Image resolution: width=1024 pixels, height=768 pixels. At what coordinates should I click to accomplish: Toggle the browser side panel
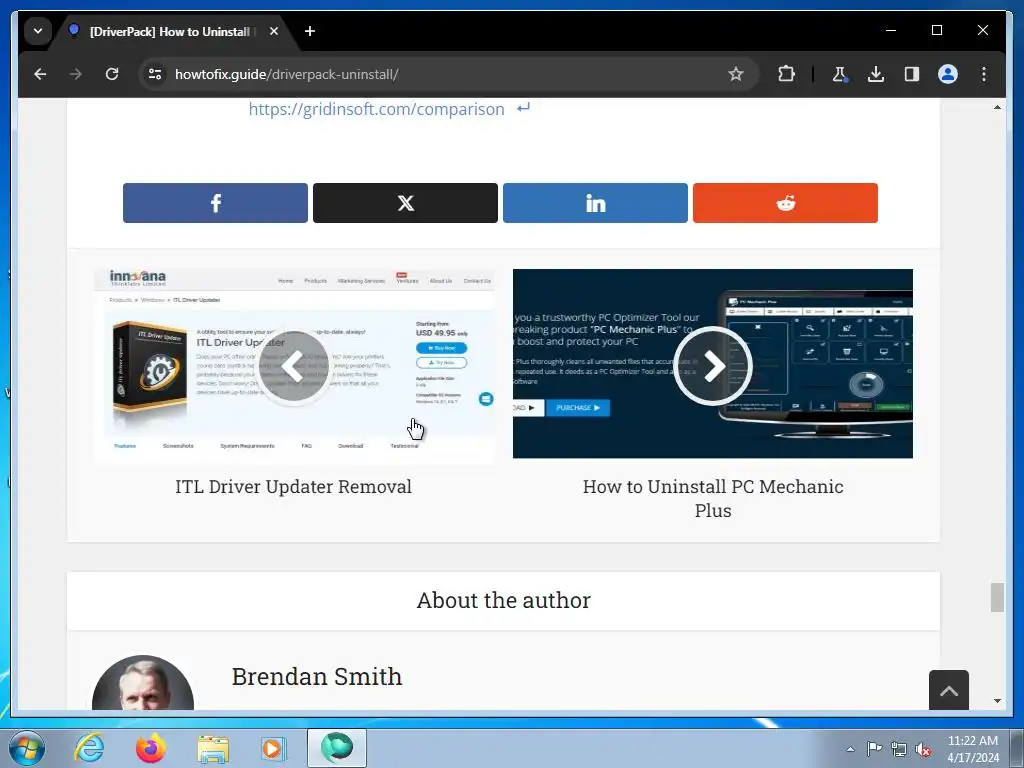pos(912,74)
